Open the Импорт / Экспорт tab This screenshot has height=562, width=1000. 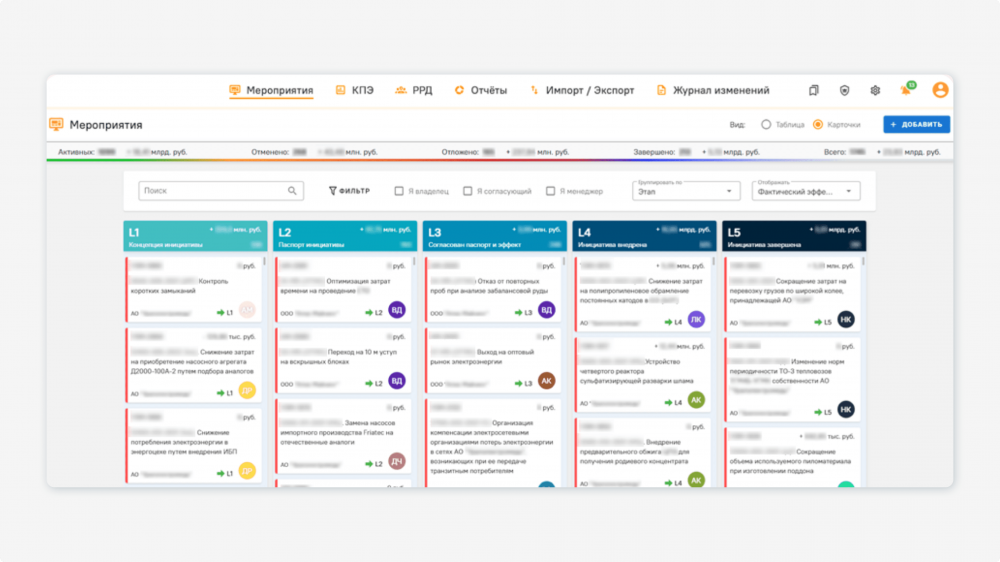click(x=582, y=91)
